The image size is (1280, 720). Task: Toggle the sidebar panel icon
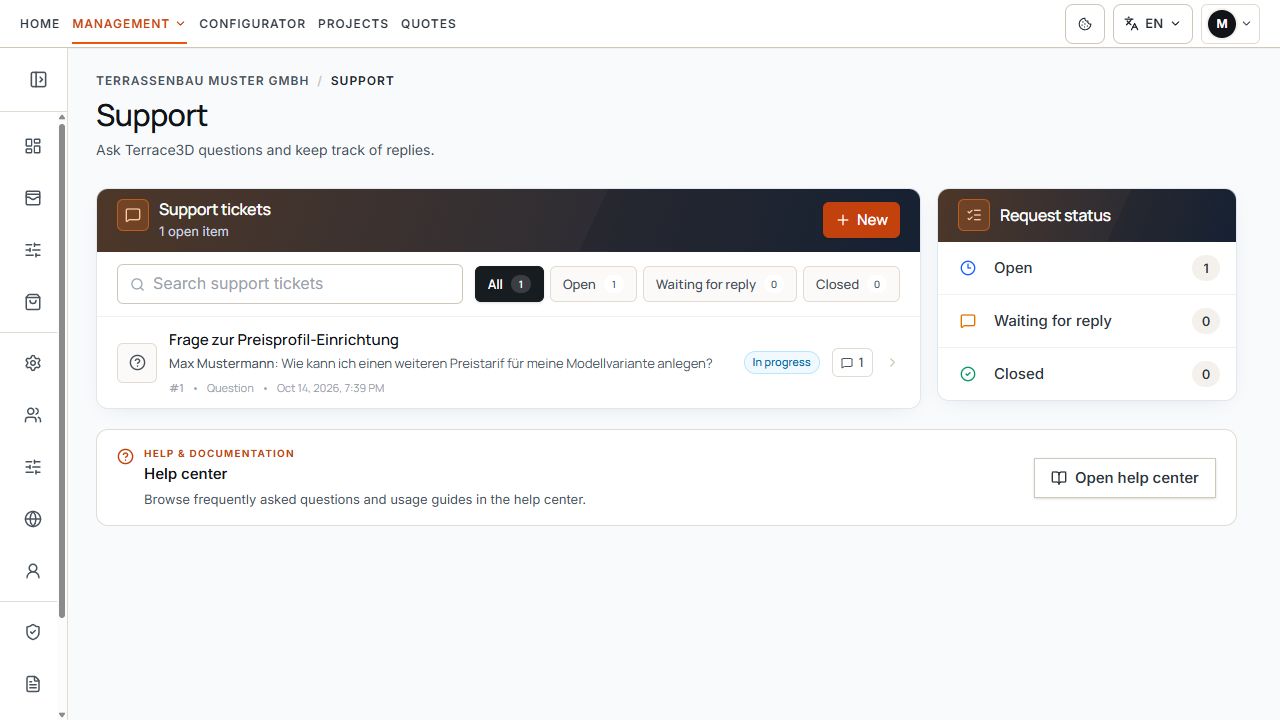click(38, 80)
